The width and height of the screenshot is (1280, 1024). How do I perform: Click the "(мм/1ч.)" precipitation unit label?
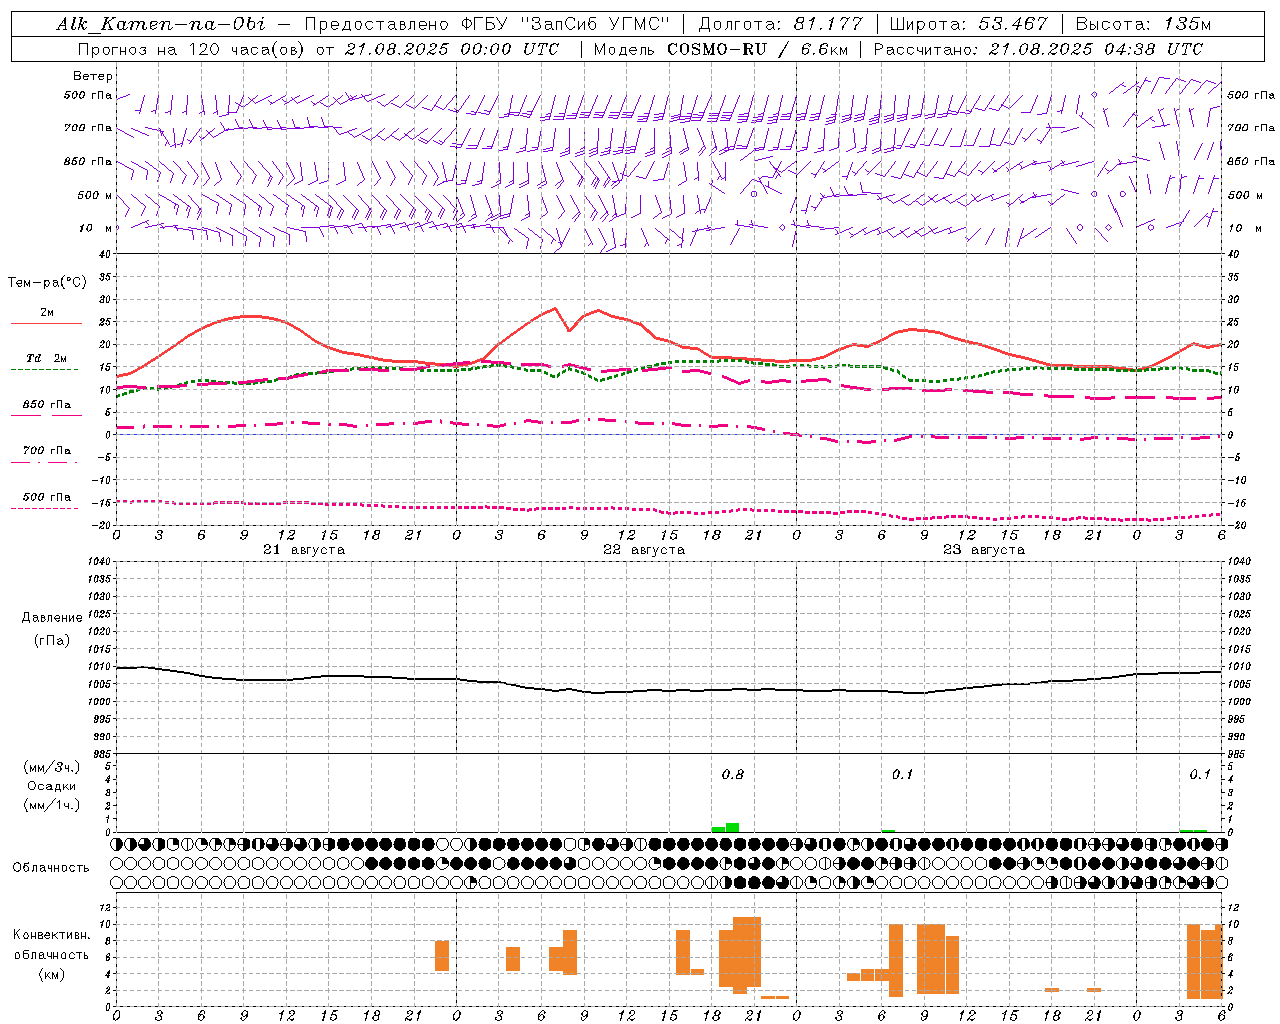[x=52, y=805]
